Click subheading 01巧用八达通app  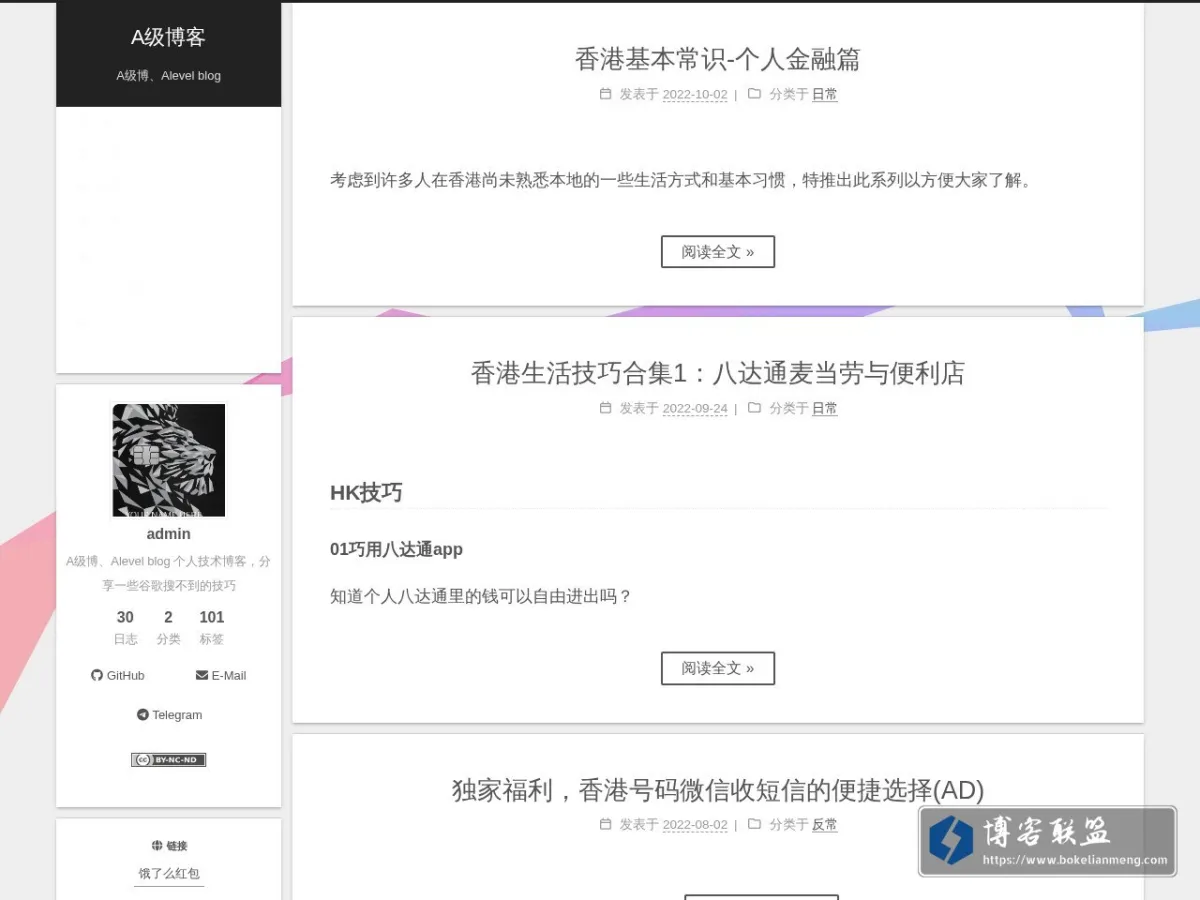point(396,549)
